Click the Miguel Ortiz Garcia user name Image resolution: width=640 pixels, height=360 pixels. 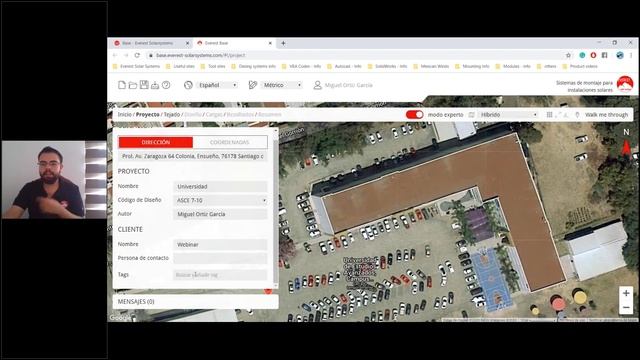[x=349, y=85]
